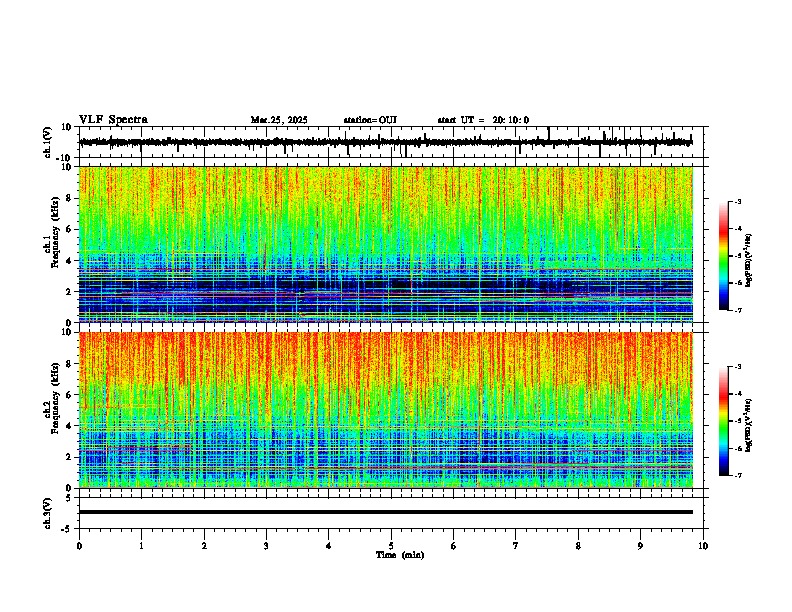
Task: Click time axis tick label "9"
Action: 640,546
